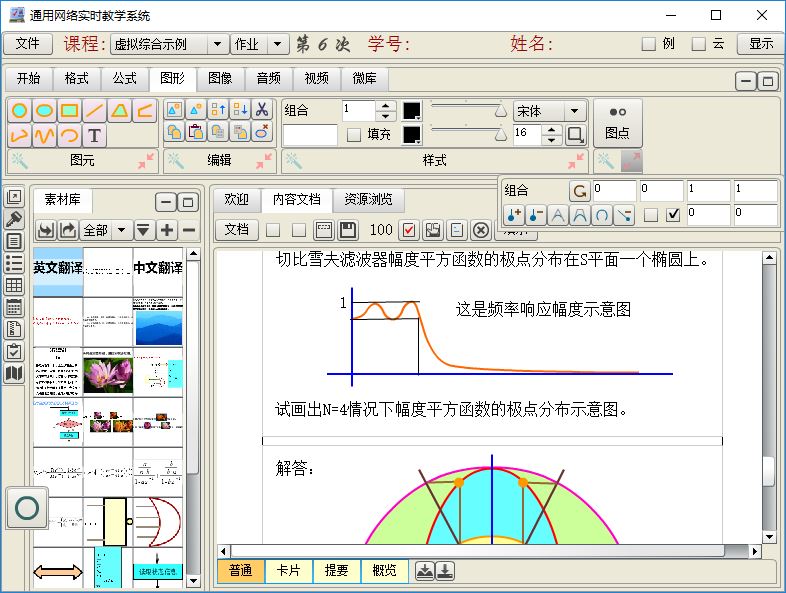Uncheck the checked box in 组合 panel

pyautogui.click(x=673, y=215)
